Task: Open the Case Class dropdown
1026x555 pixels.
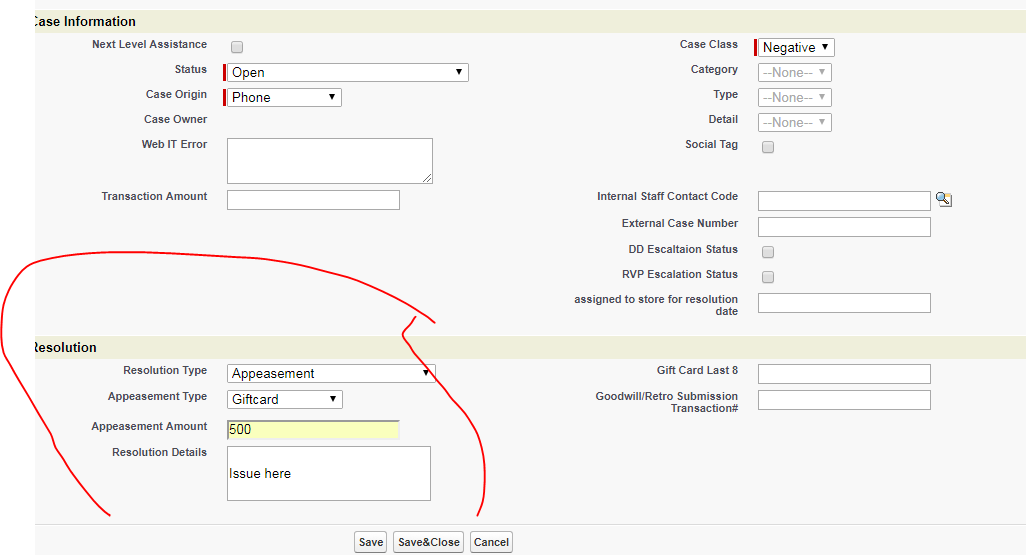Action: tap(796, 47)
